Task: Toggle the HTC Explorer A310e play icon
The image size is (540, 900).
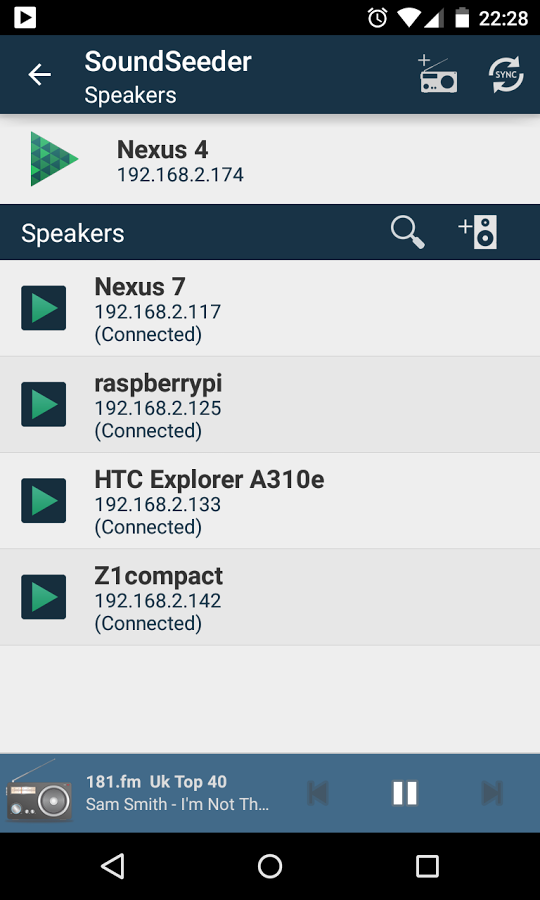Action: point(44,501)
